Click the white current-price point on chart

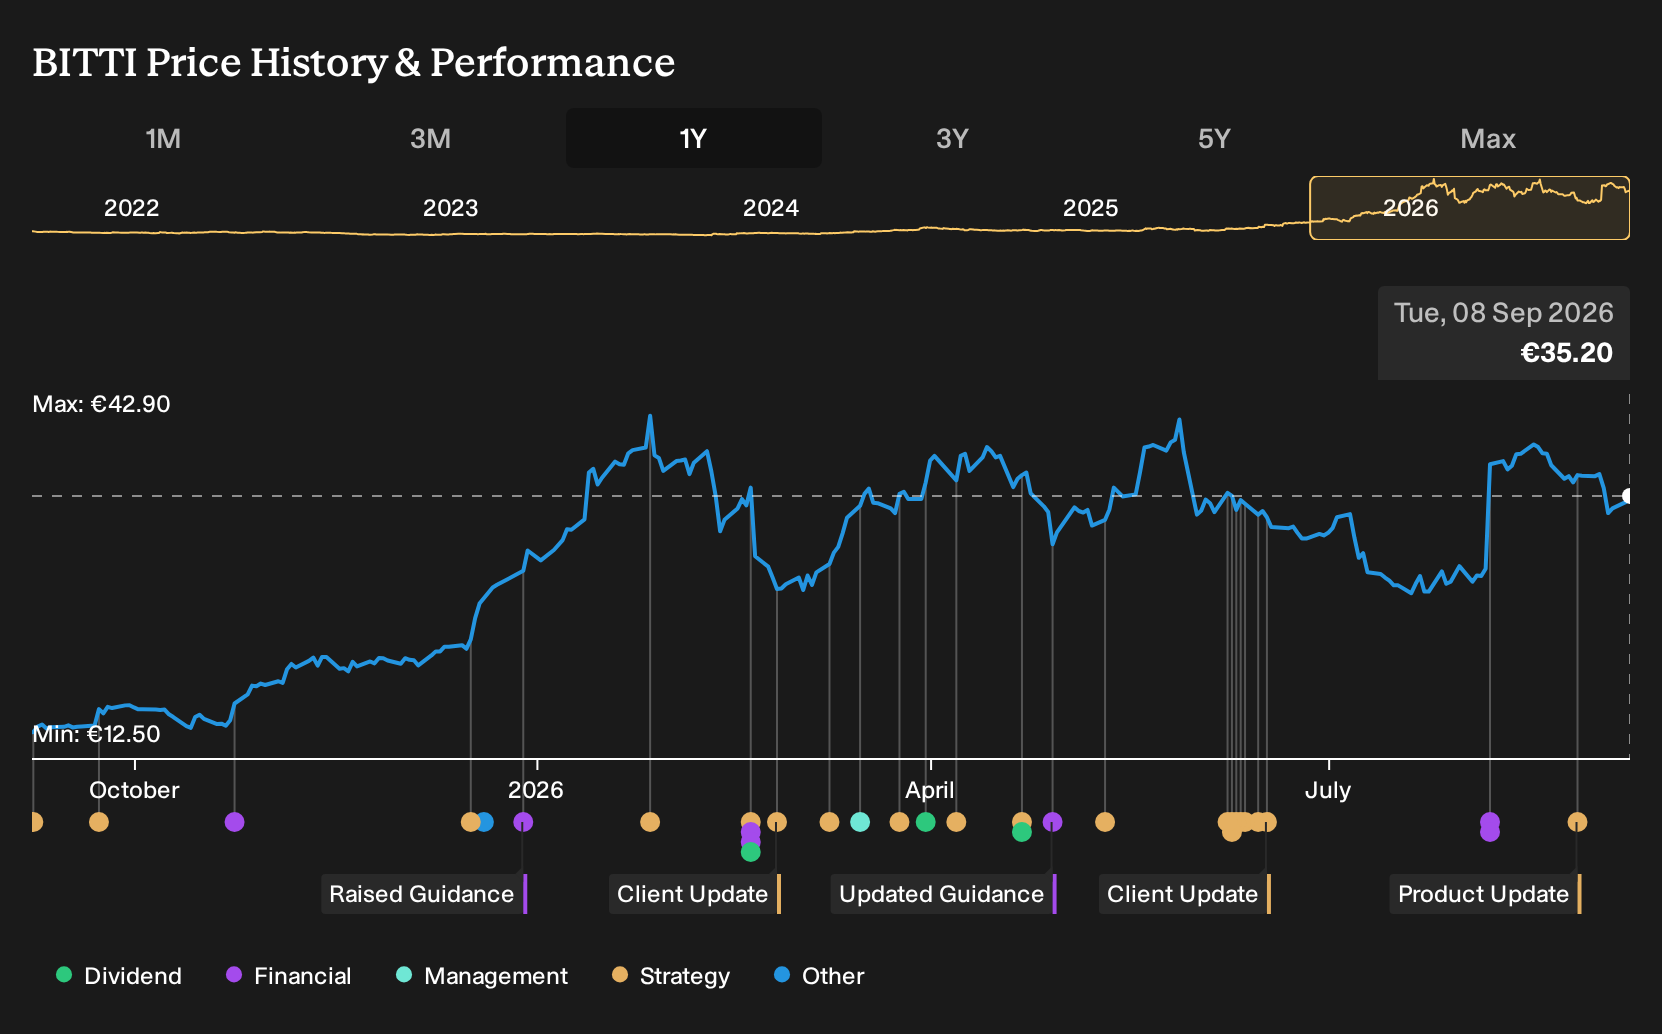point(1627,496)
